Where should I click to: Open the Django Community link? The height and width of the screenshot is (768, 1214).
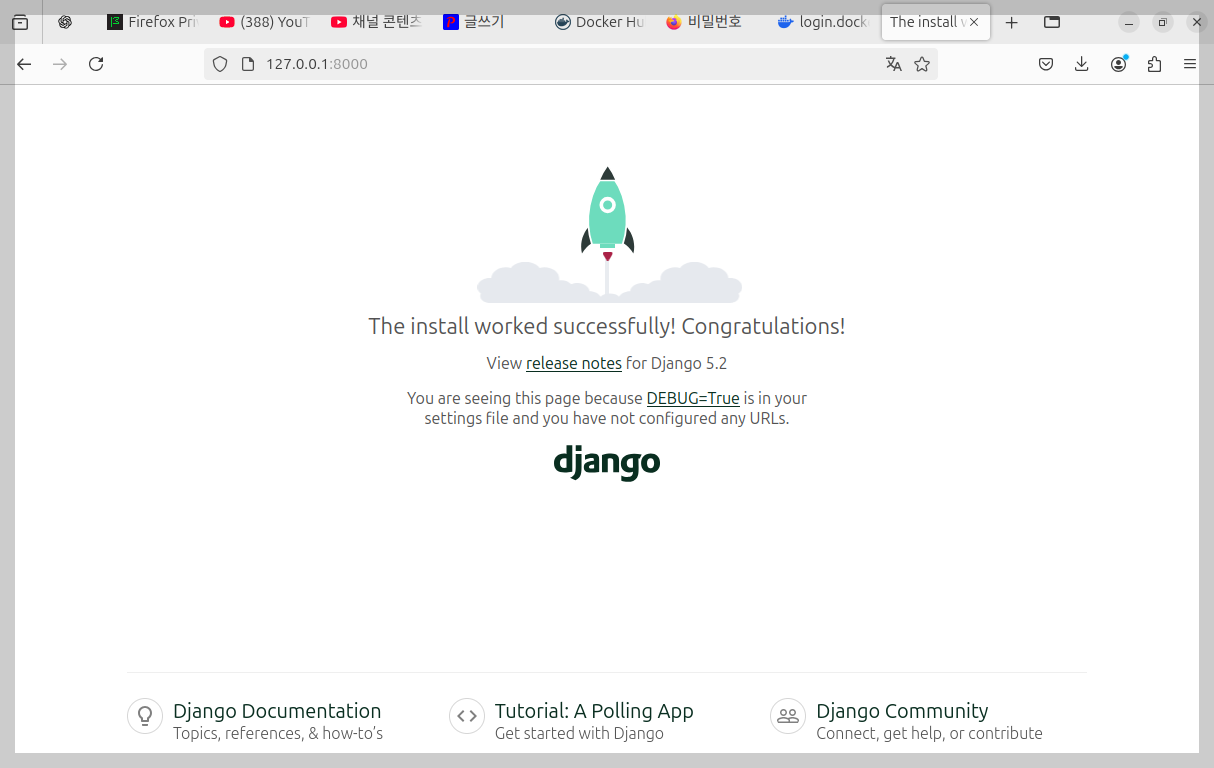click(902, 711)
